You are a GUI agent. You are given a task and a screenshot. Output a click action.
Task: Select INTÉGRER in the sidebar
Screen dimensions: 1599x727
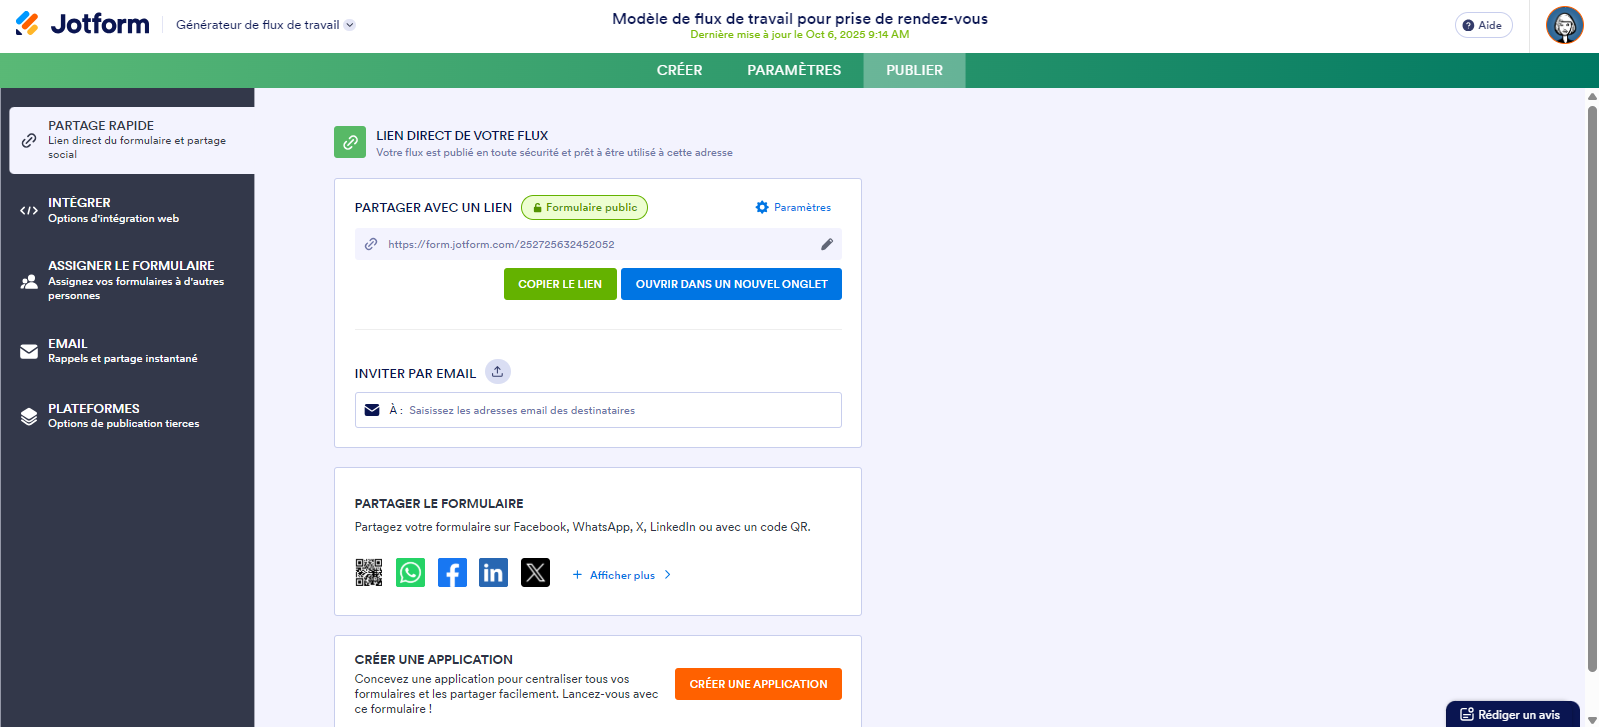[127, 210]
